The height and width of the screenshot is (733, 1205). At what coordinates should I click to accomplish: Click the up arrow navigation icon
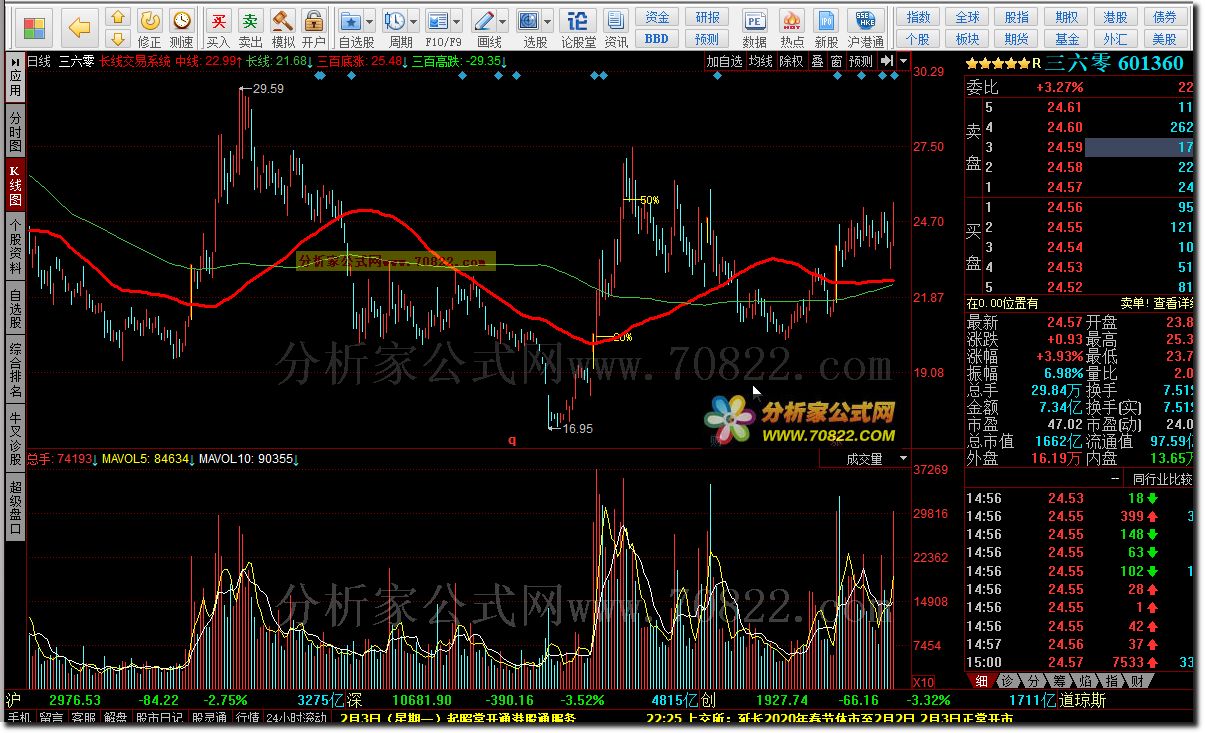tap(118, 17)
